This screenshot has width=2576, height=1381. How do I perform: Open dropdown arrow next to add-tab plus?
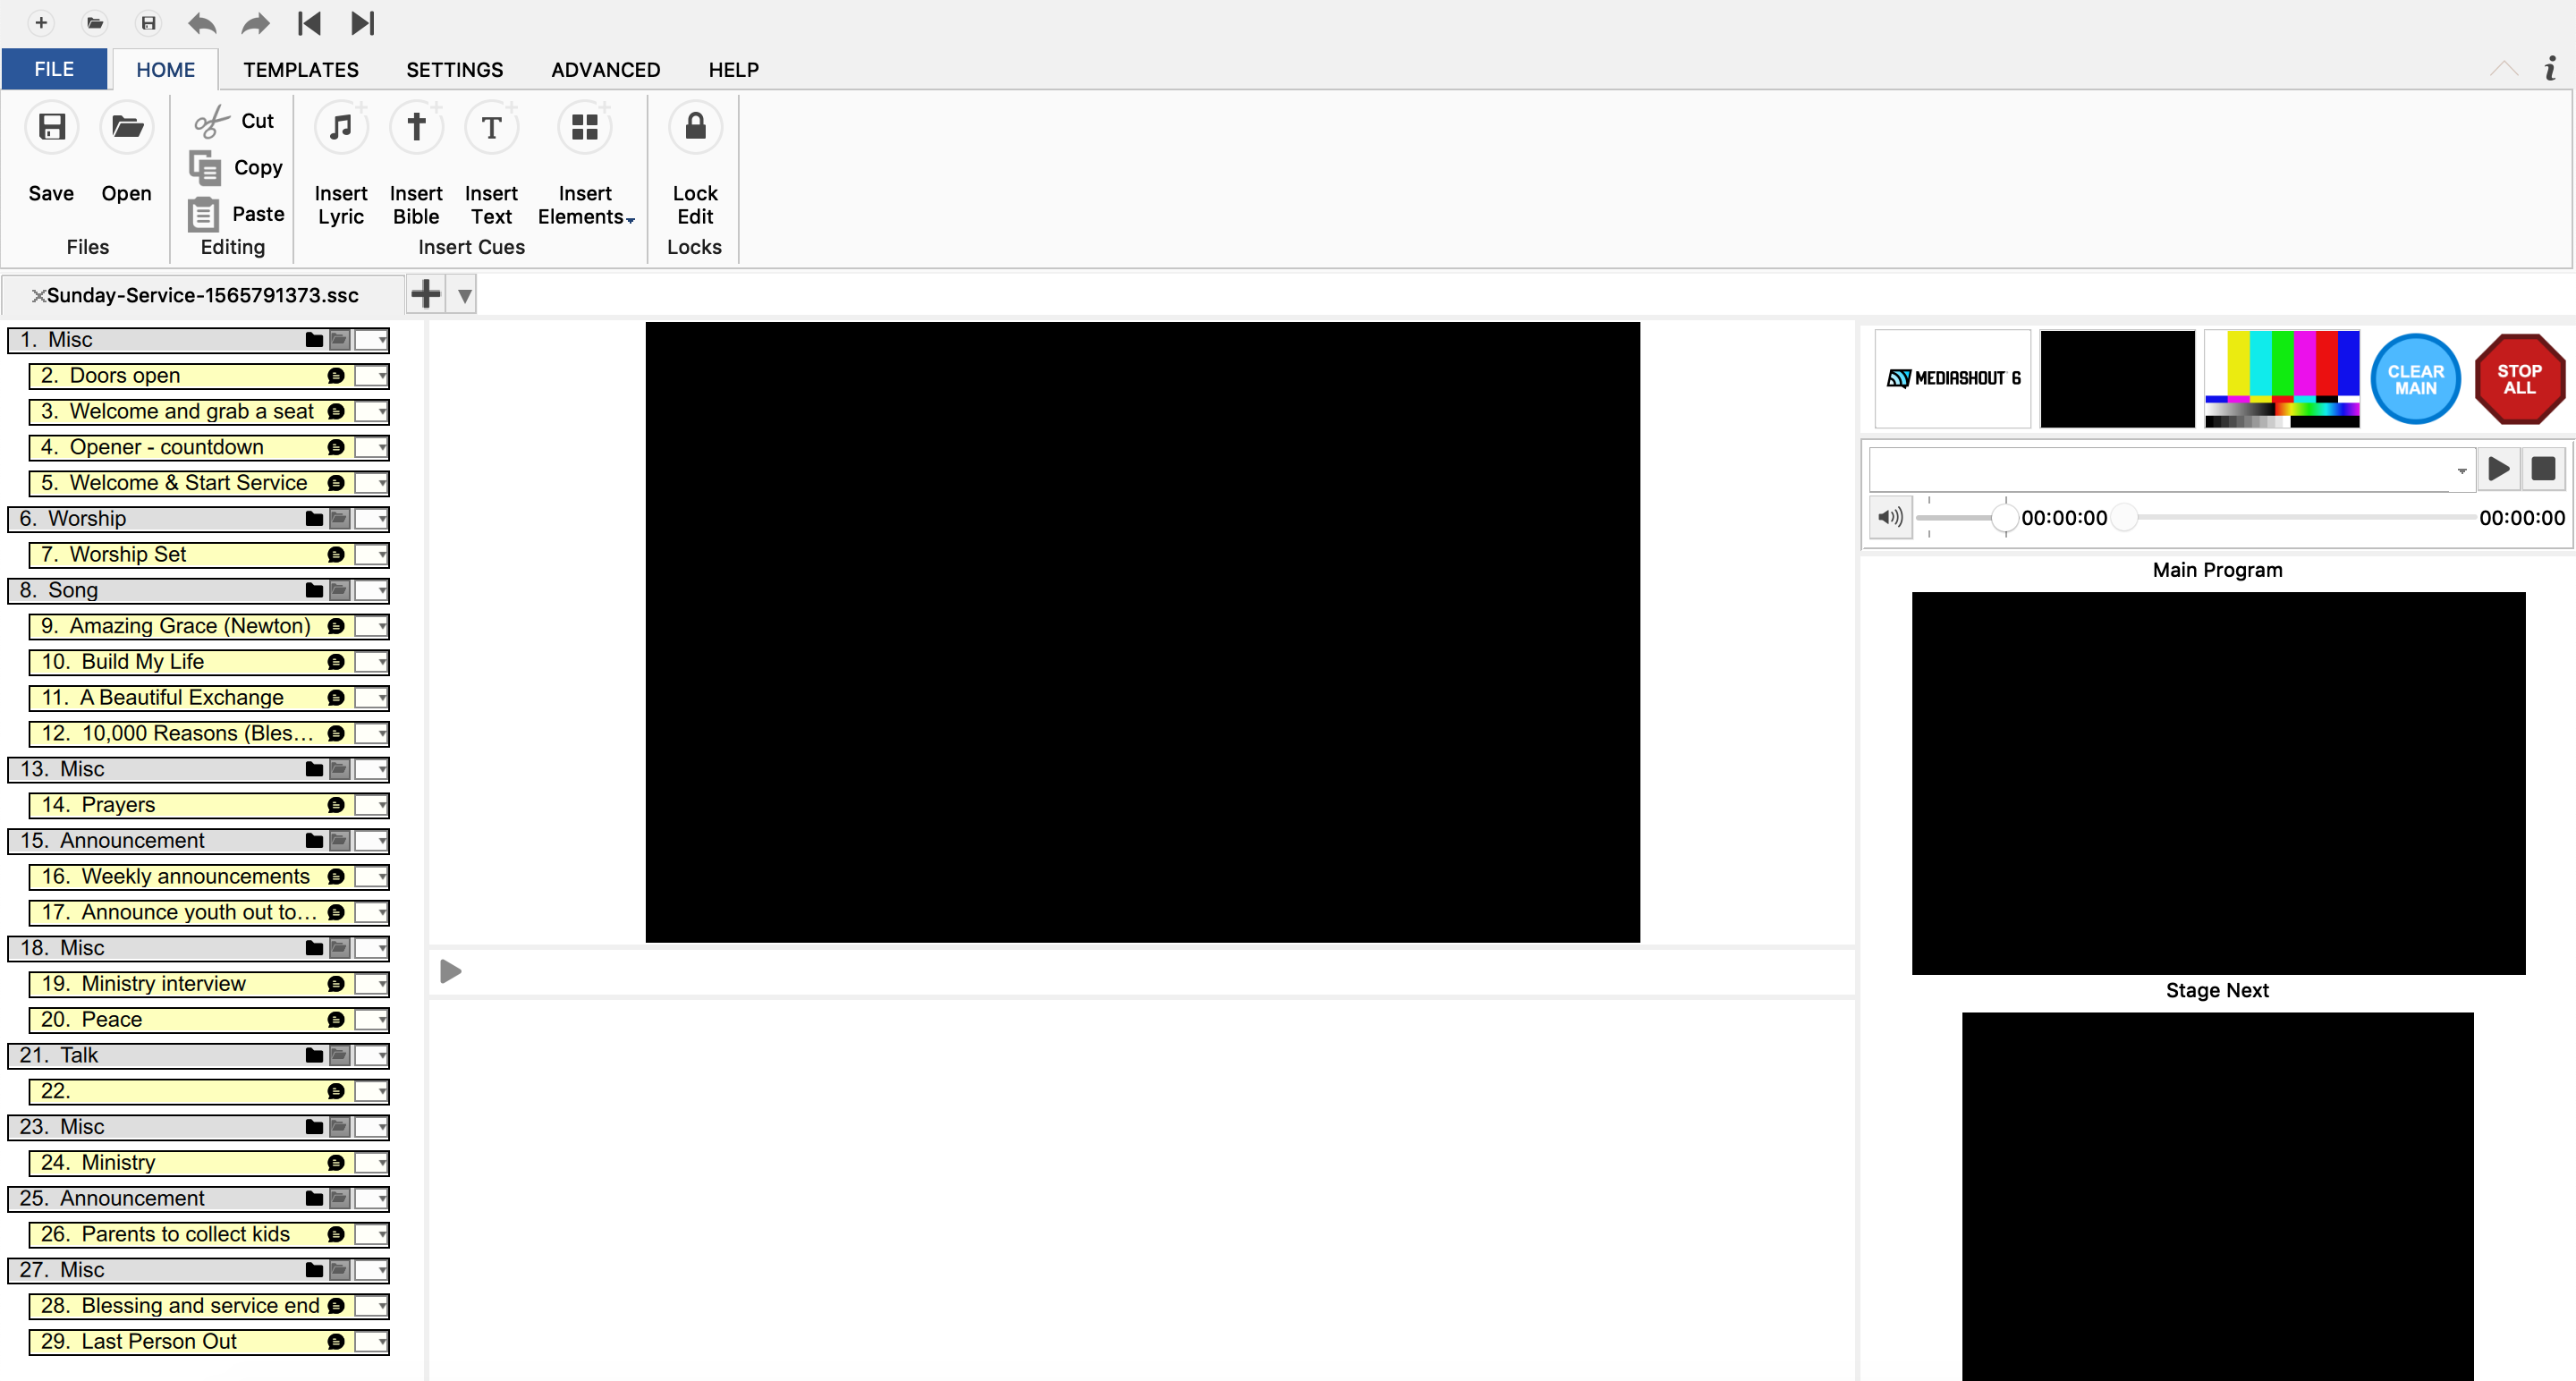coord(464,295)
